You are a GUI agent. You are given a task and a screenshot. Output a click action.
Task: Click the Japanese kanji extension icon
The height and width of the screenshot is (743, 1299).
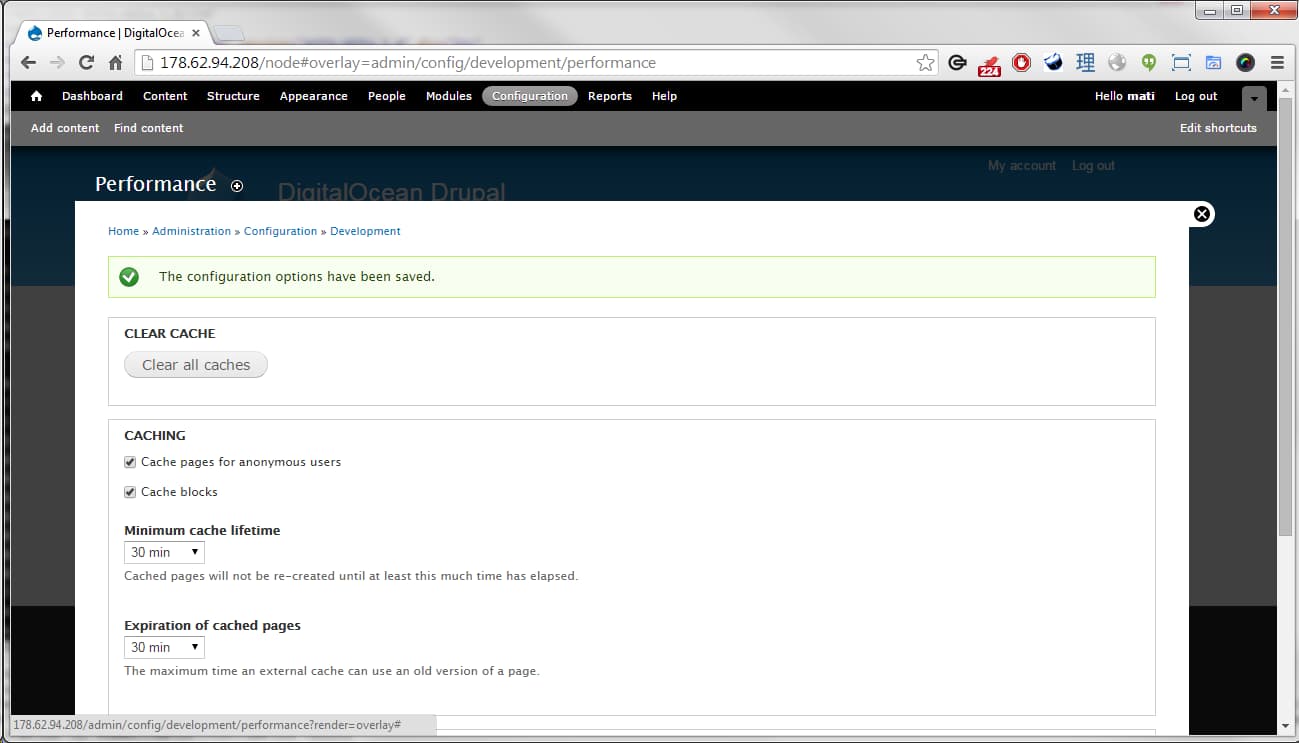(x=1085, y=62)
